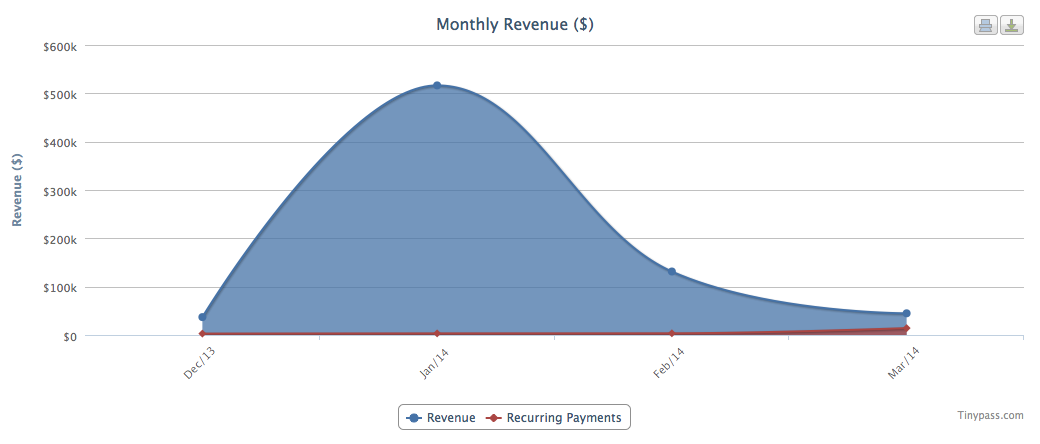The image size is (1040, 444).
Task: Select the Dec/13 Revenue data point
Action: 202,317
